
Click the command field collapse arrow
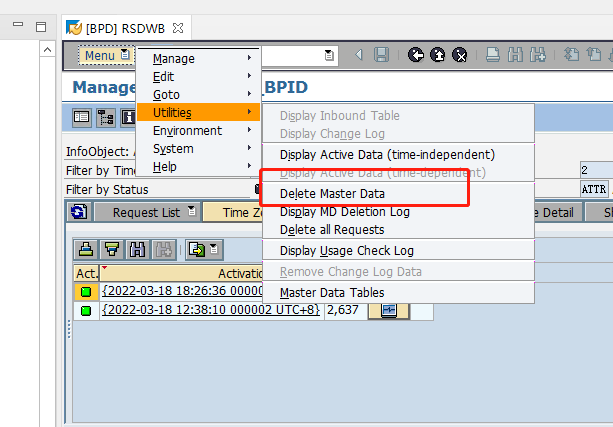point(358,55)
